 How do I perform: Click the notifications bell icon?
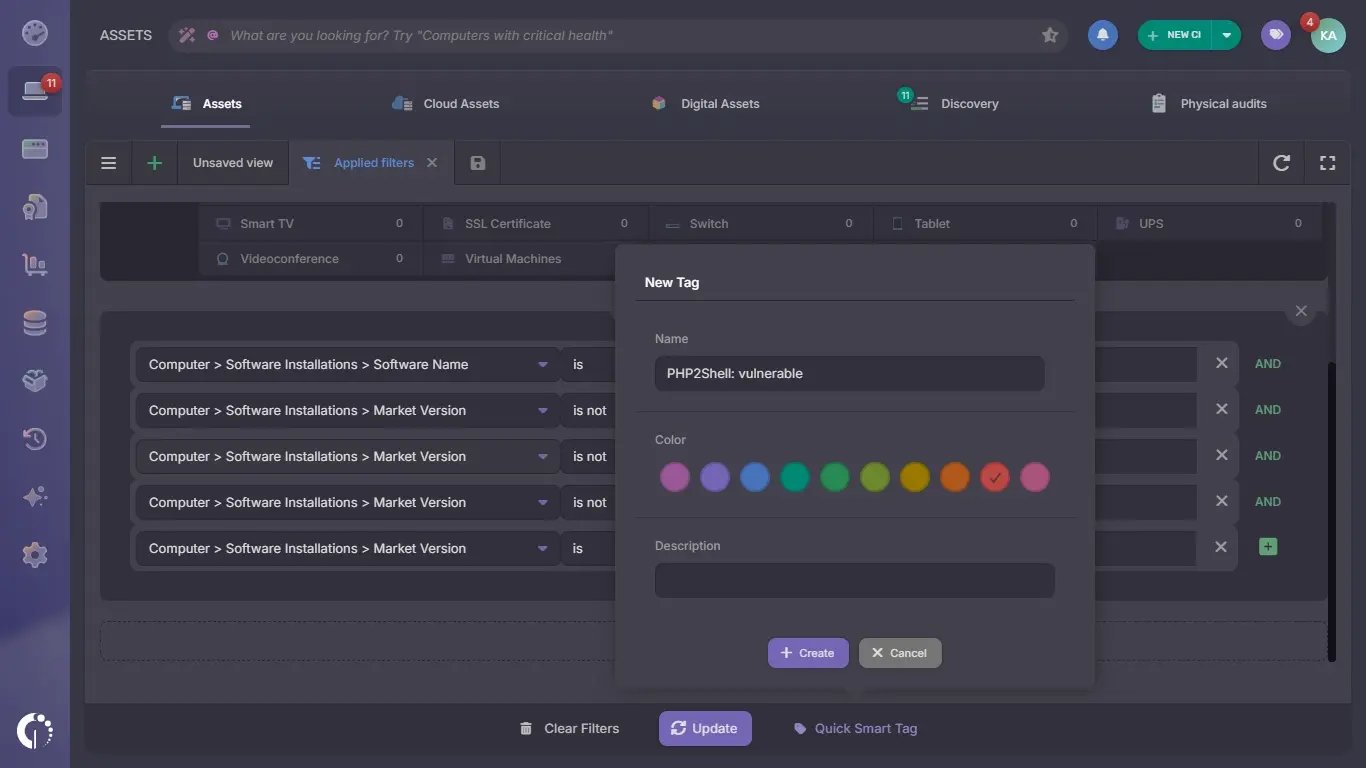(1103, 35)
